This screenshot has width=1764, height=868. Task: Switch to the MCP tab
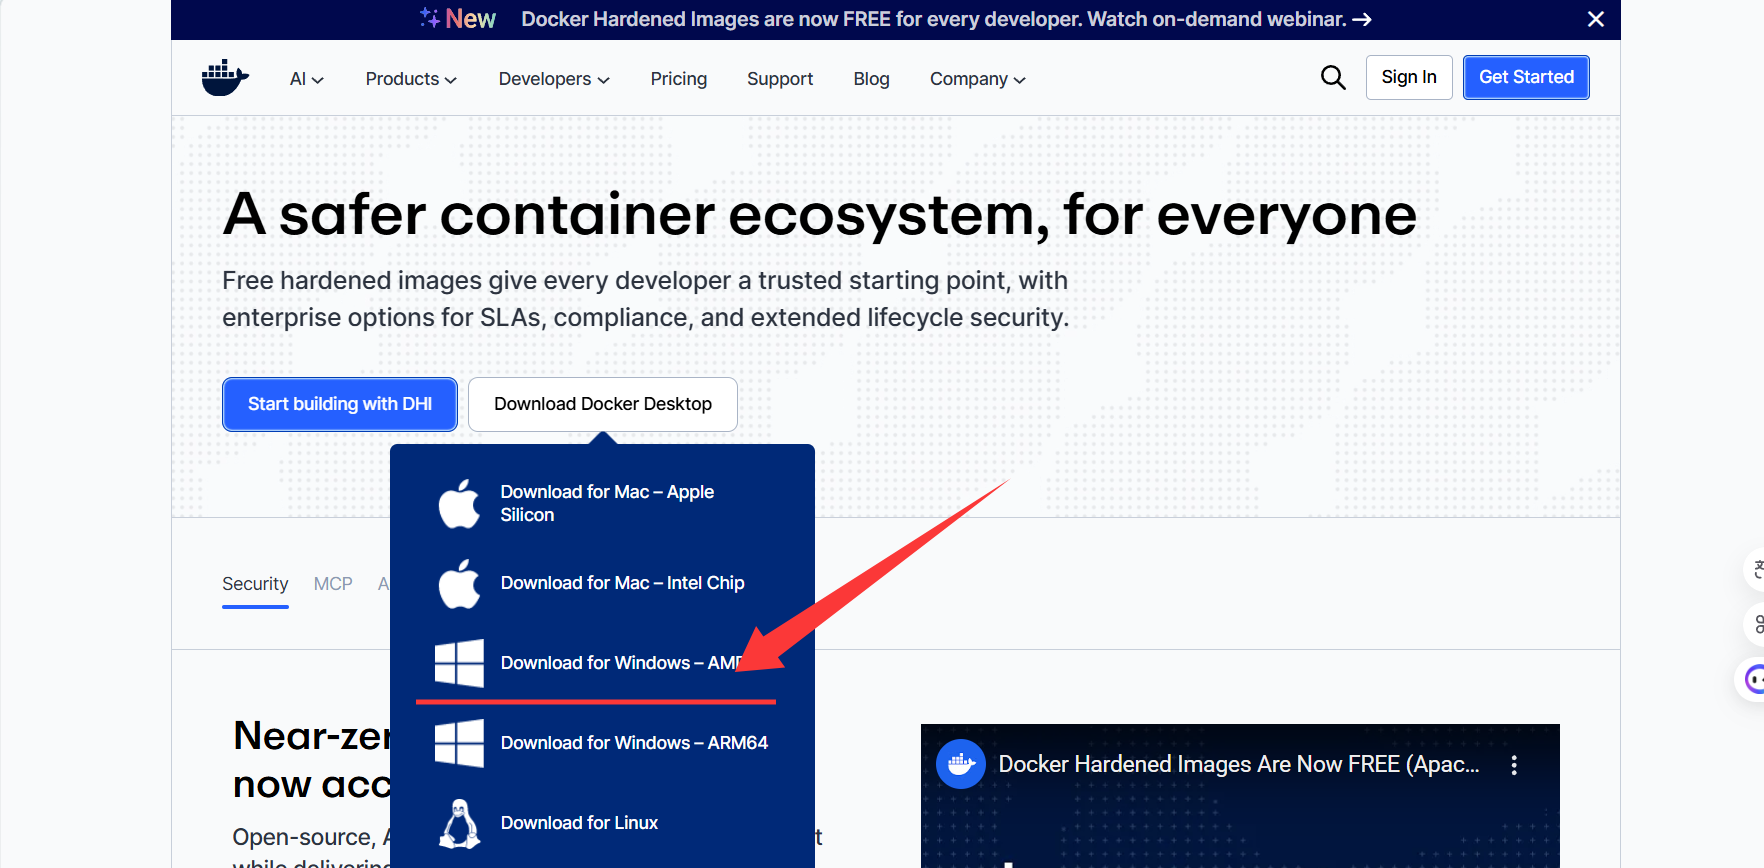click(333, 584)
